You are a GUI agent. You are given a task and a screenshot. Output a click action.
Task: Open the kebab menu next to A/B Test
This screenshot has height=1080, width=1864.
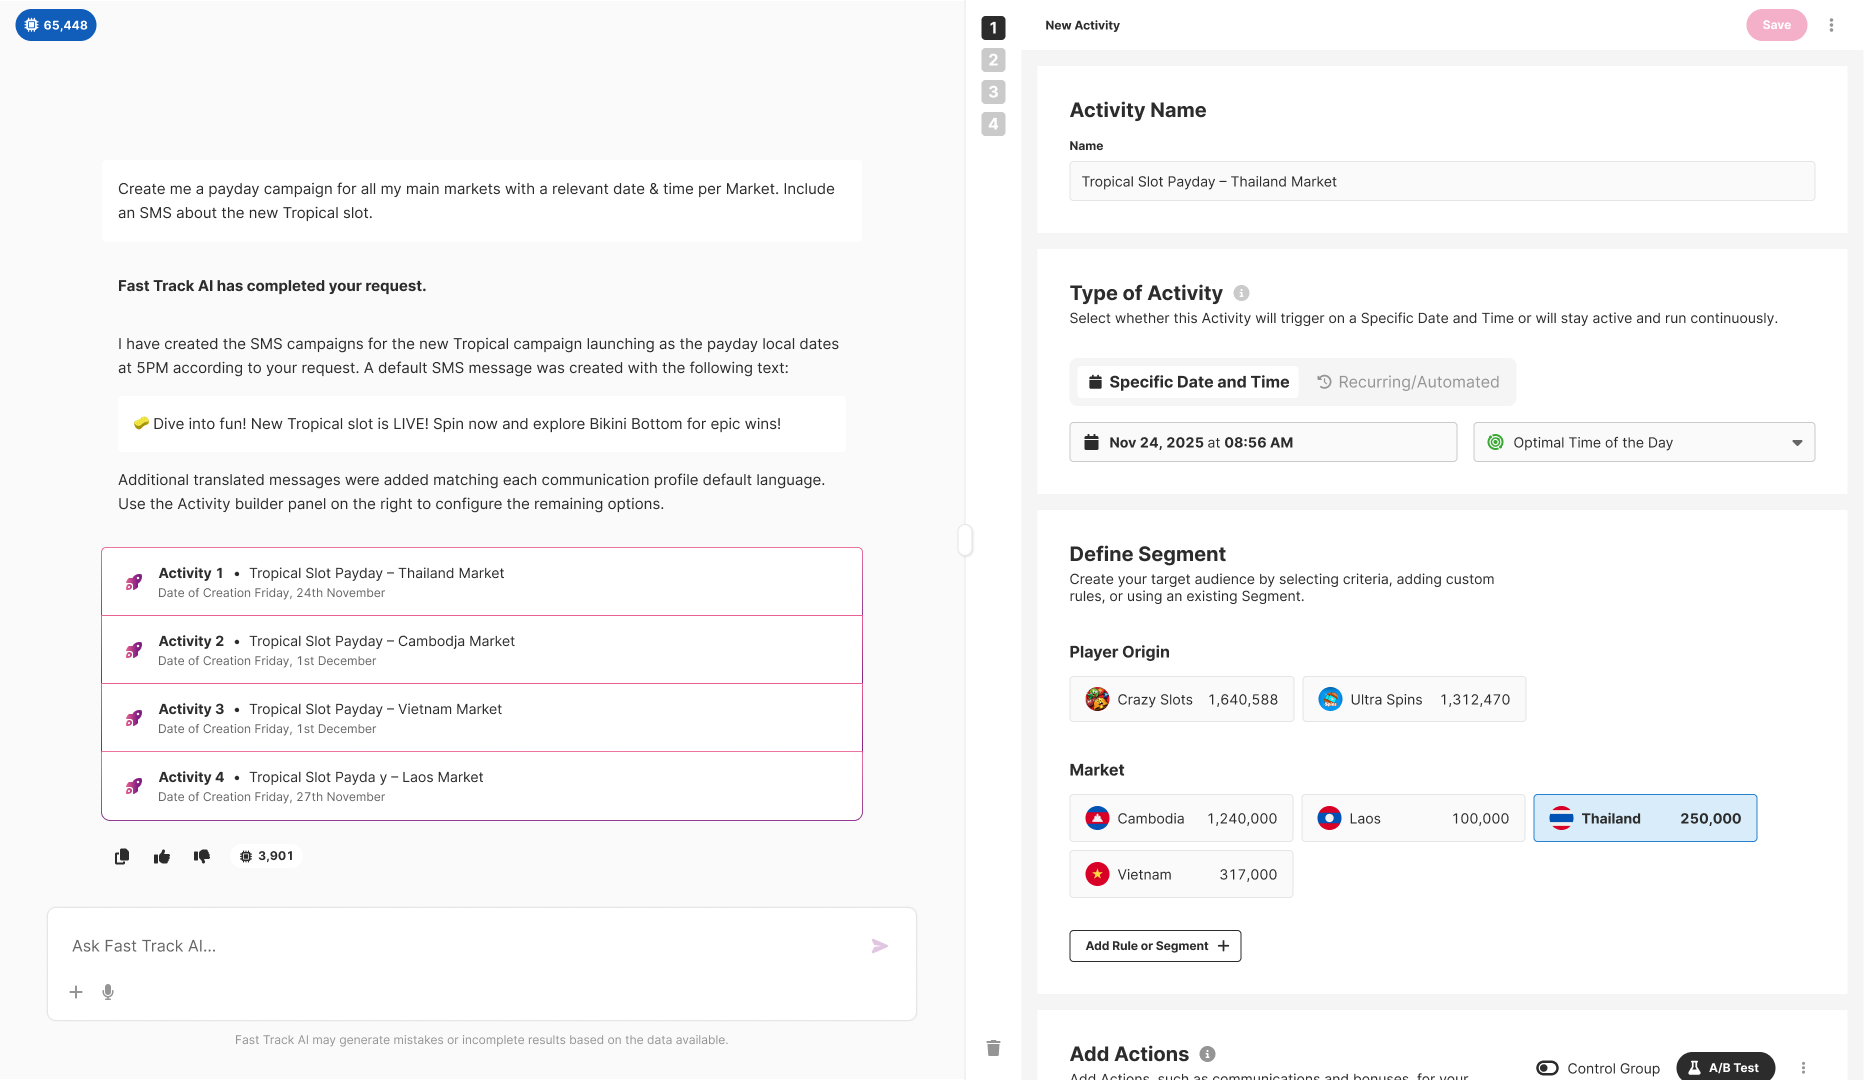[1803, 1067]
